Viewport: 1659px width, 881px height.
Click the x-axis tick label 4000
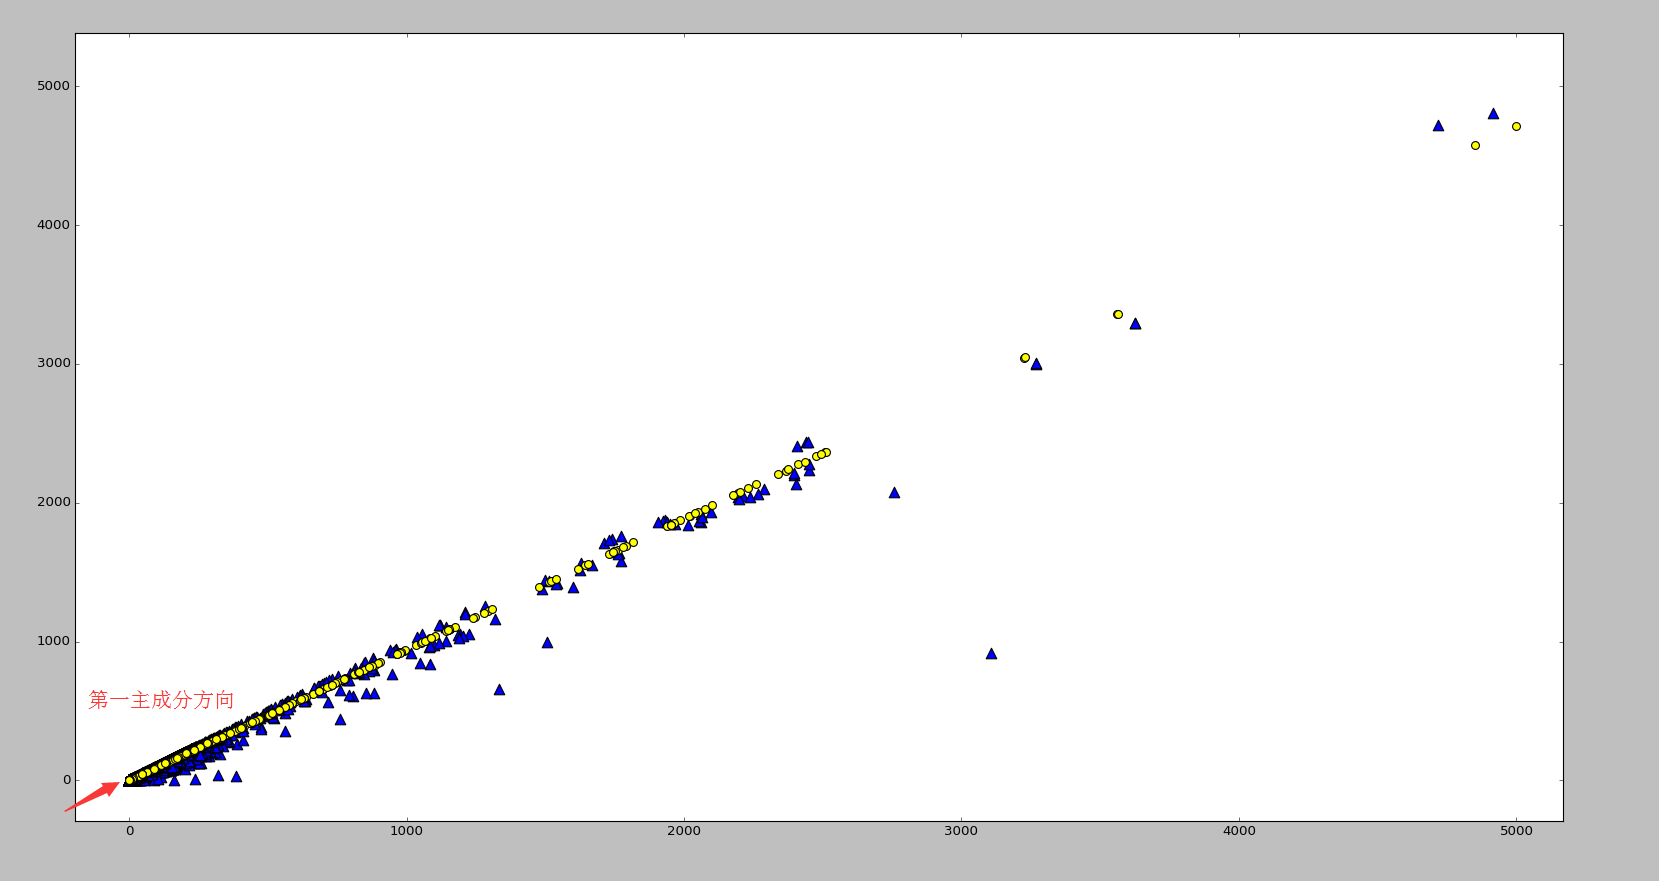pyautogui.click(x=1239, y=831)
